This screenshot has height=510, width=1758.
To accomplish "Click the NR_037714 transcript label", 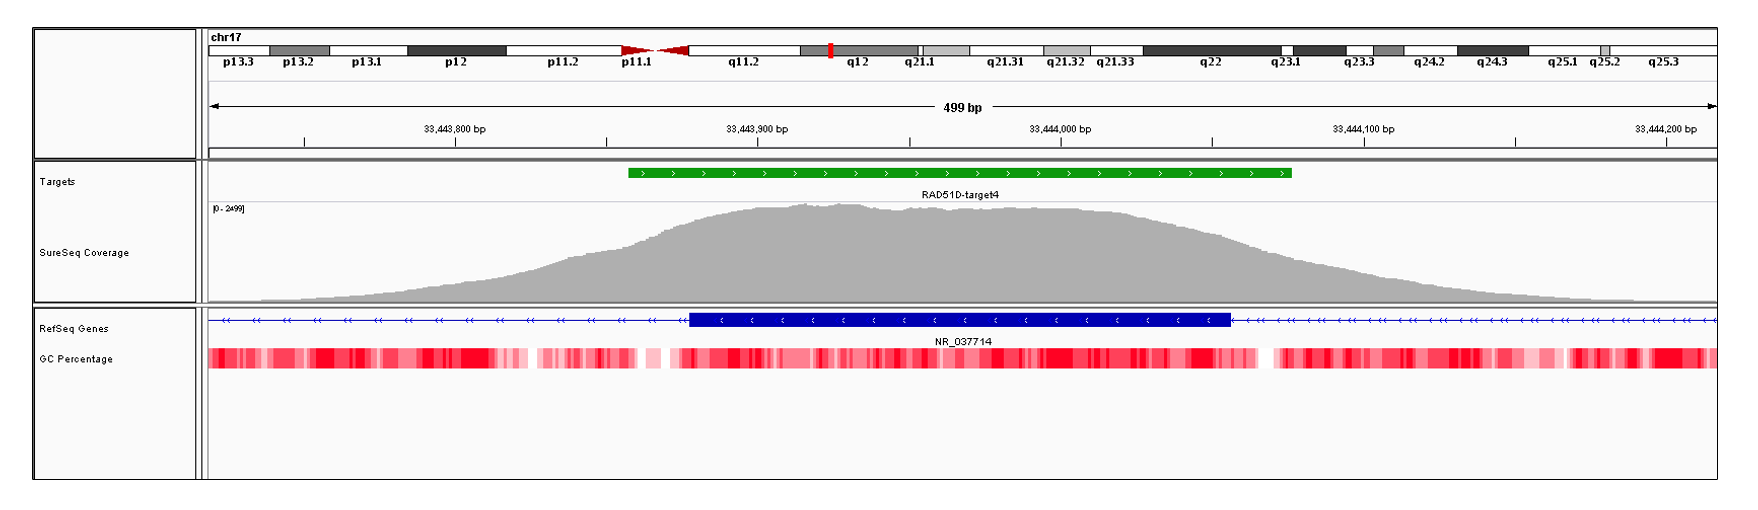I will (x=963, y=342).
